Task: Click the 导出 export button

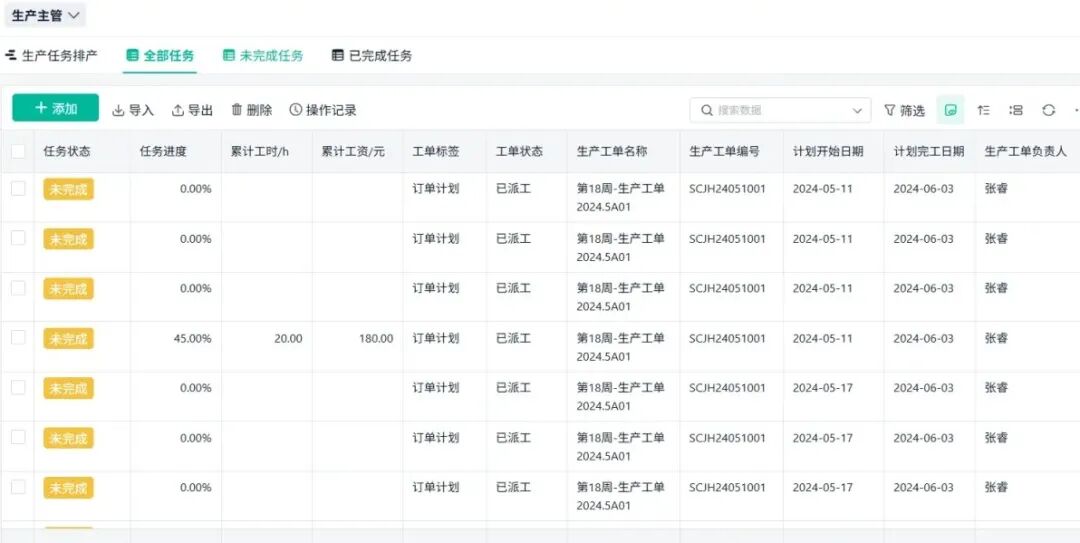Action: 192,110
